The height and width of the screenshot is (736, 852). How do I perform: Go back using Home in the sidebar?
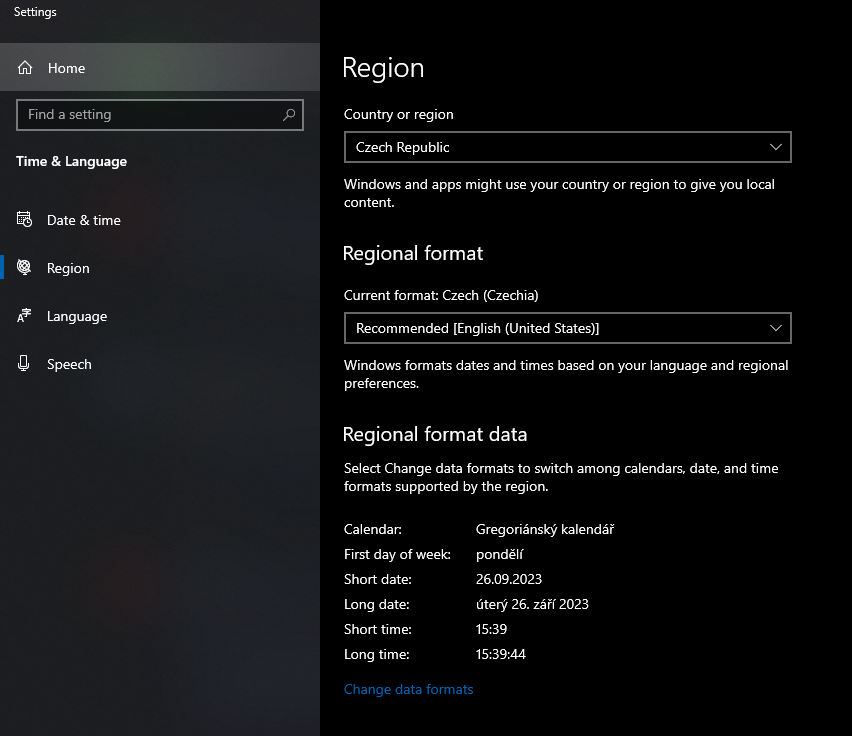(x=66, y=68)
